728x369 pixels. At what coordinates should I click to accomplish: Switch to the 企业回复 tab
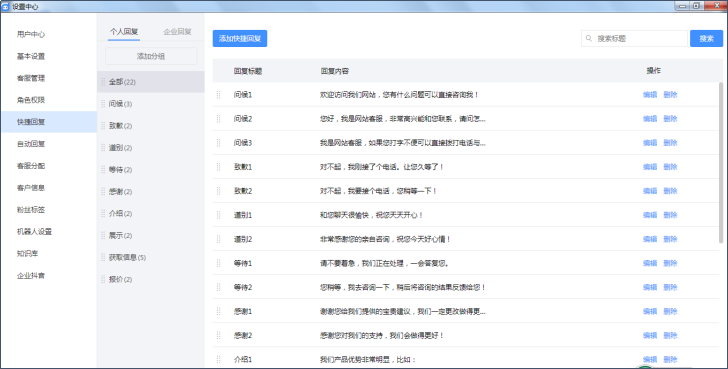click(177, 32)
